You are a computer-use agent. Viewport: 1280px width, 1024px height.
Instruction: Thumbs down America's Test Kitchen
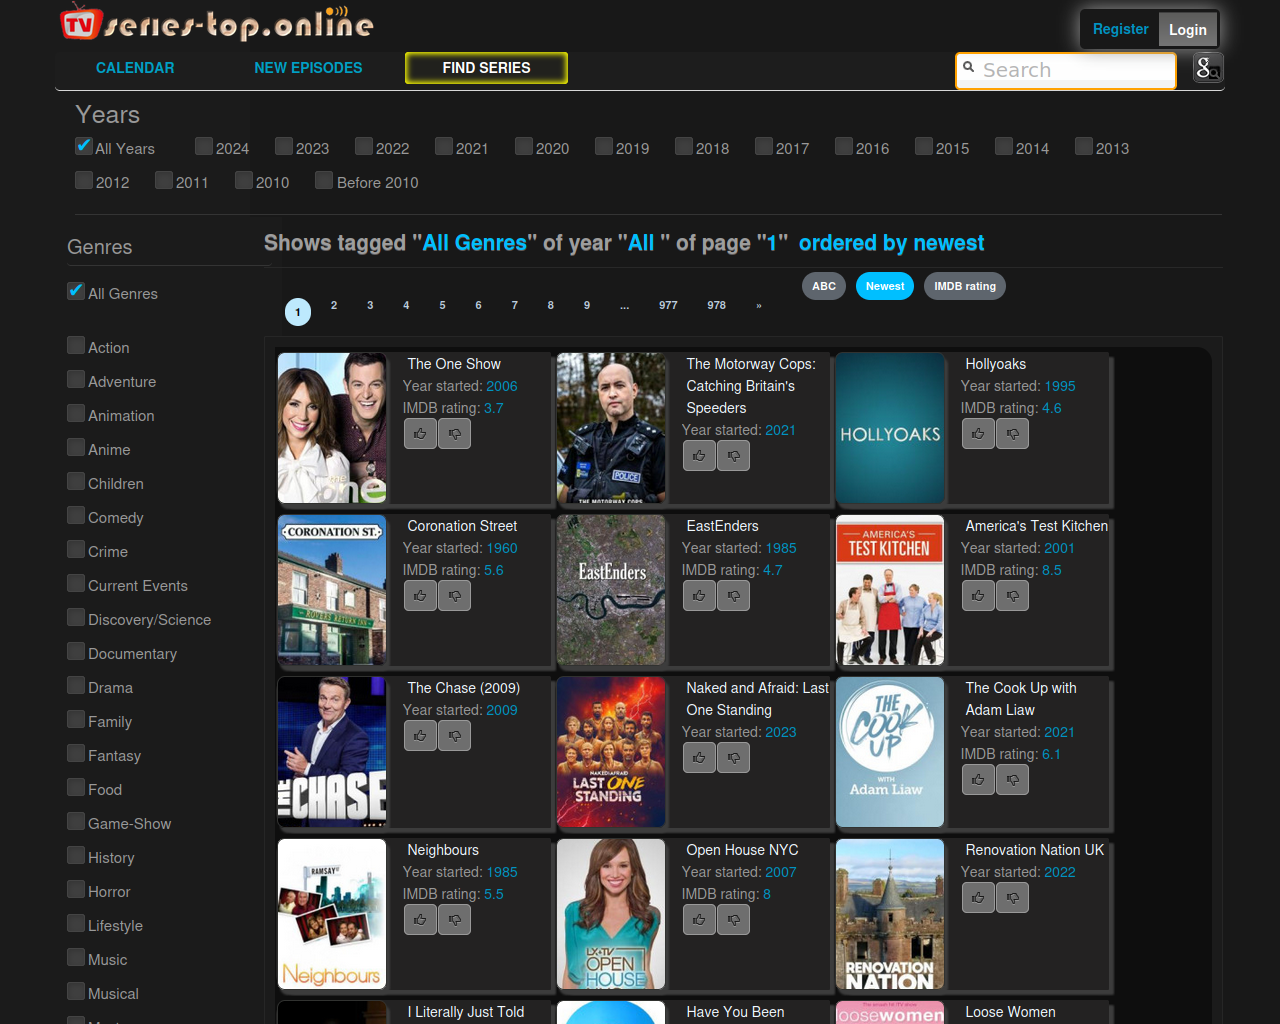coord(1013,596)
